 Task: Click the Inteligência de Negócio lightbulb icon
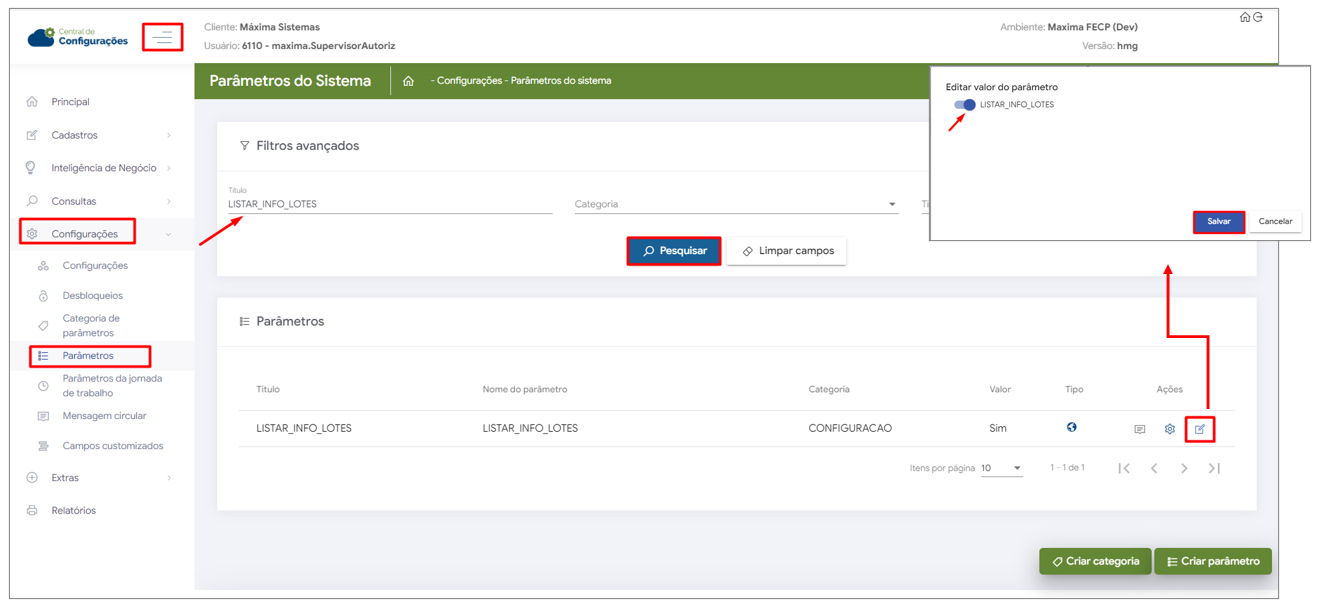point(31,168)
